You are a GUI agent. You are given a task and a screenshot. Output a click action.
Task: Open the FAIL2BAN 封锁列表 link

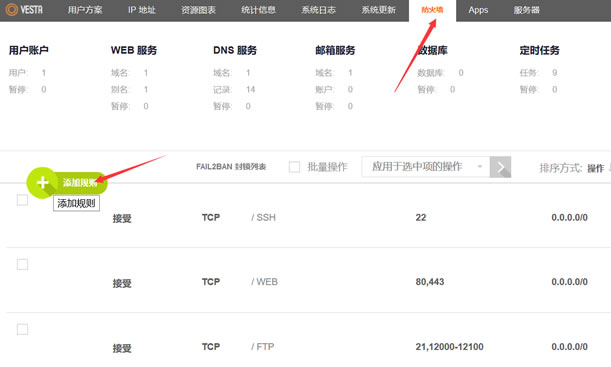[x=231, y=167]
